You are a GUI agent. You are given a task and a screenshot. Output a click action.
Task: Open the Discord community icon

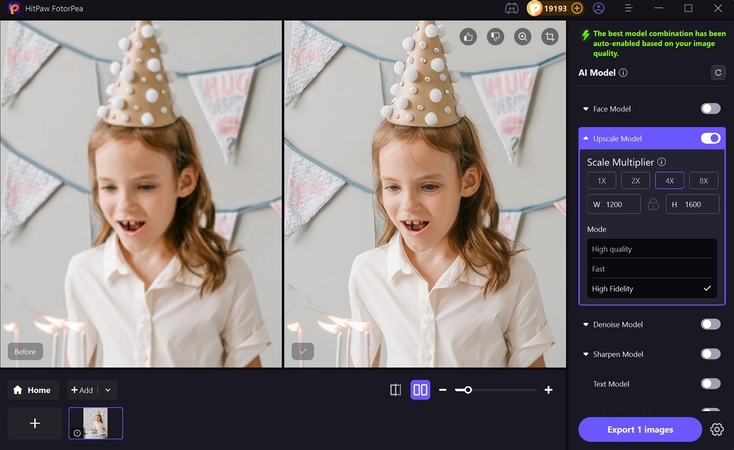coord(513,8)
